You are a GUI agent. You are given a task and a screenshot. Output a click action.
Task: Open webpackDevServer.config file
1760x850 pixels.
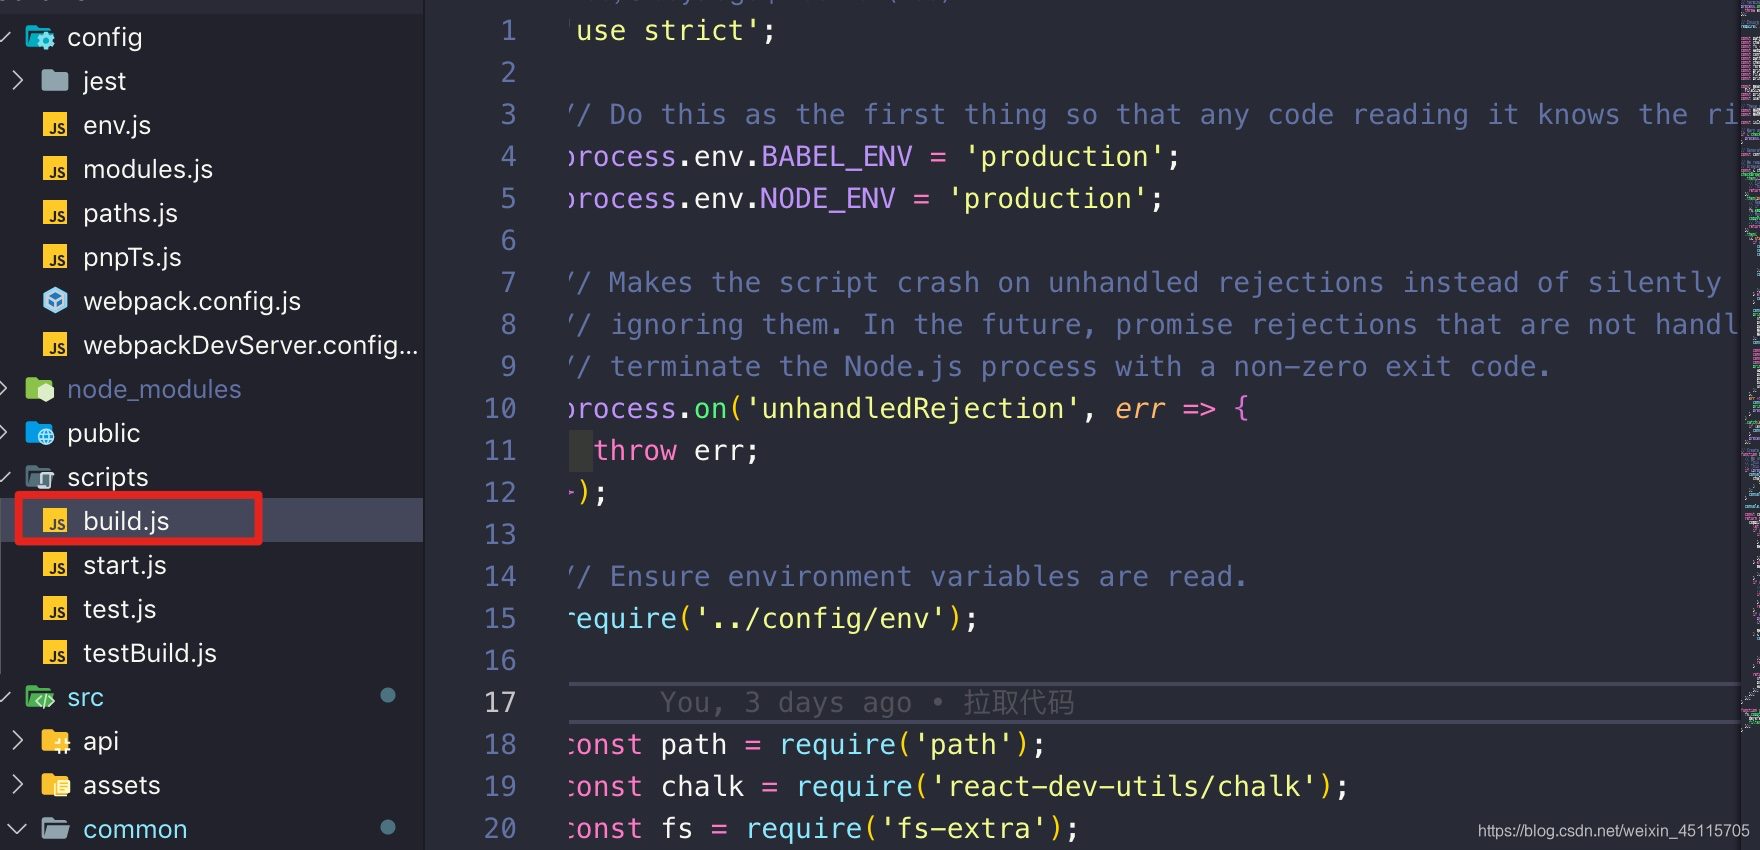pos(250,345)
